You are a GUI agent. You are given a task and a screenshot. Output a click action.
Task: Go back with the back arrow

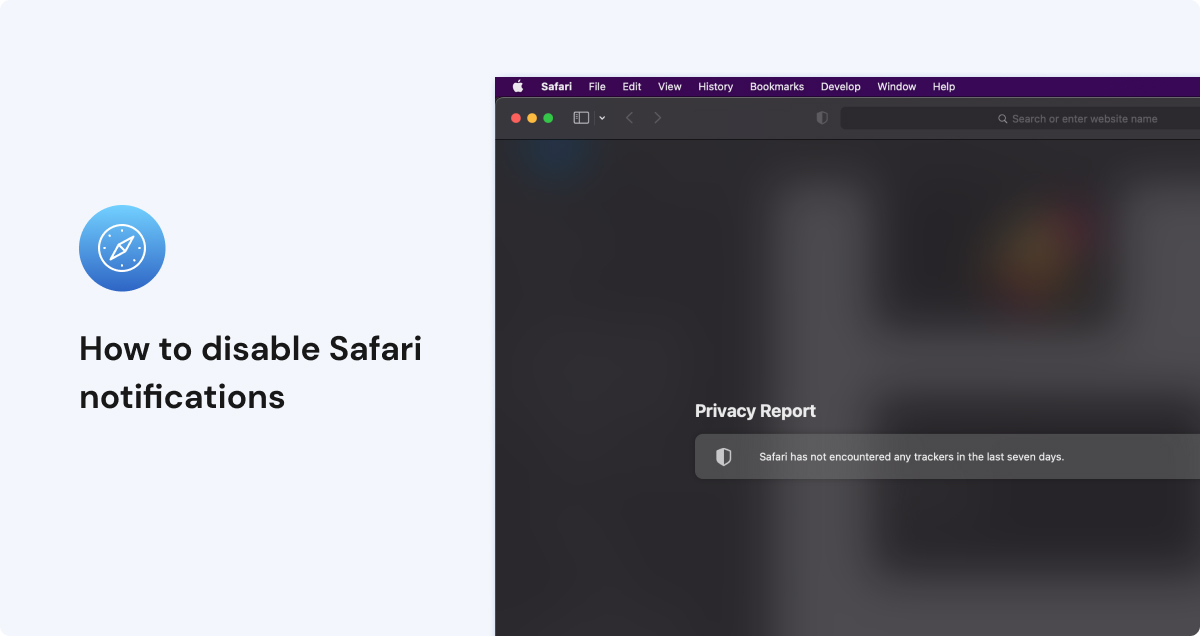click(x=629, y=118)
